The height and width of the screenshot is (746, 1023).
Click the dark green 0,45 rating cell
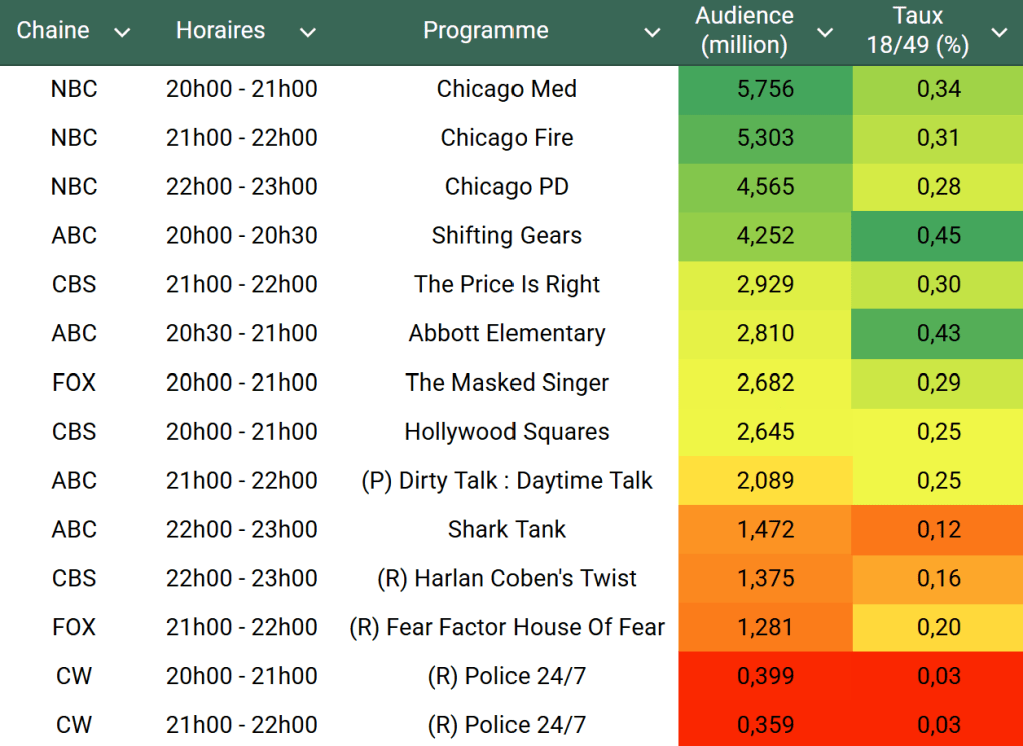pos(938,236)
